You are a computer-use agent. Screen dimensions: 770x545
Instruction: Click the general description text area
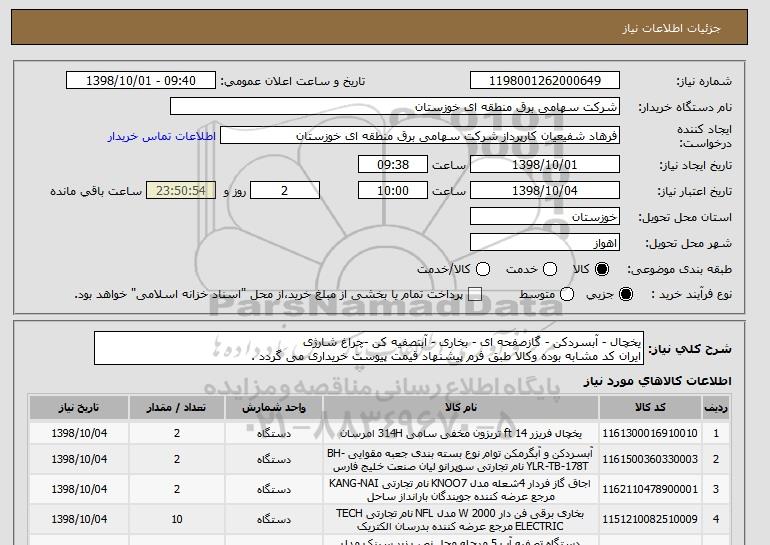[x=369, y=348]
